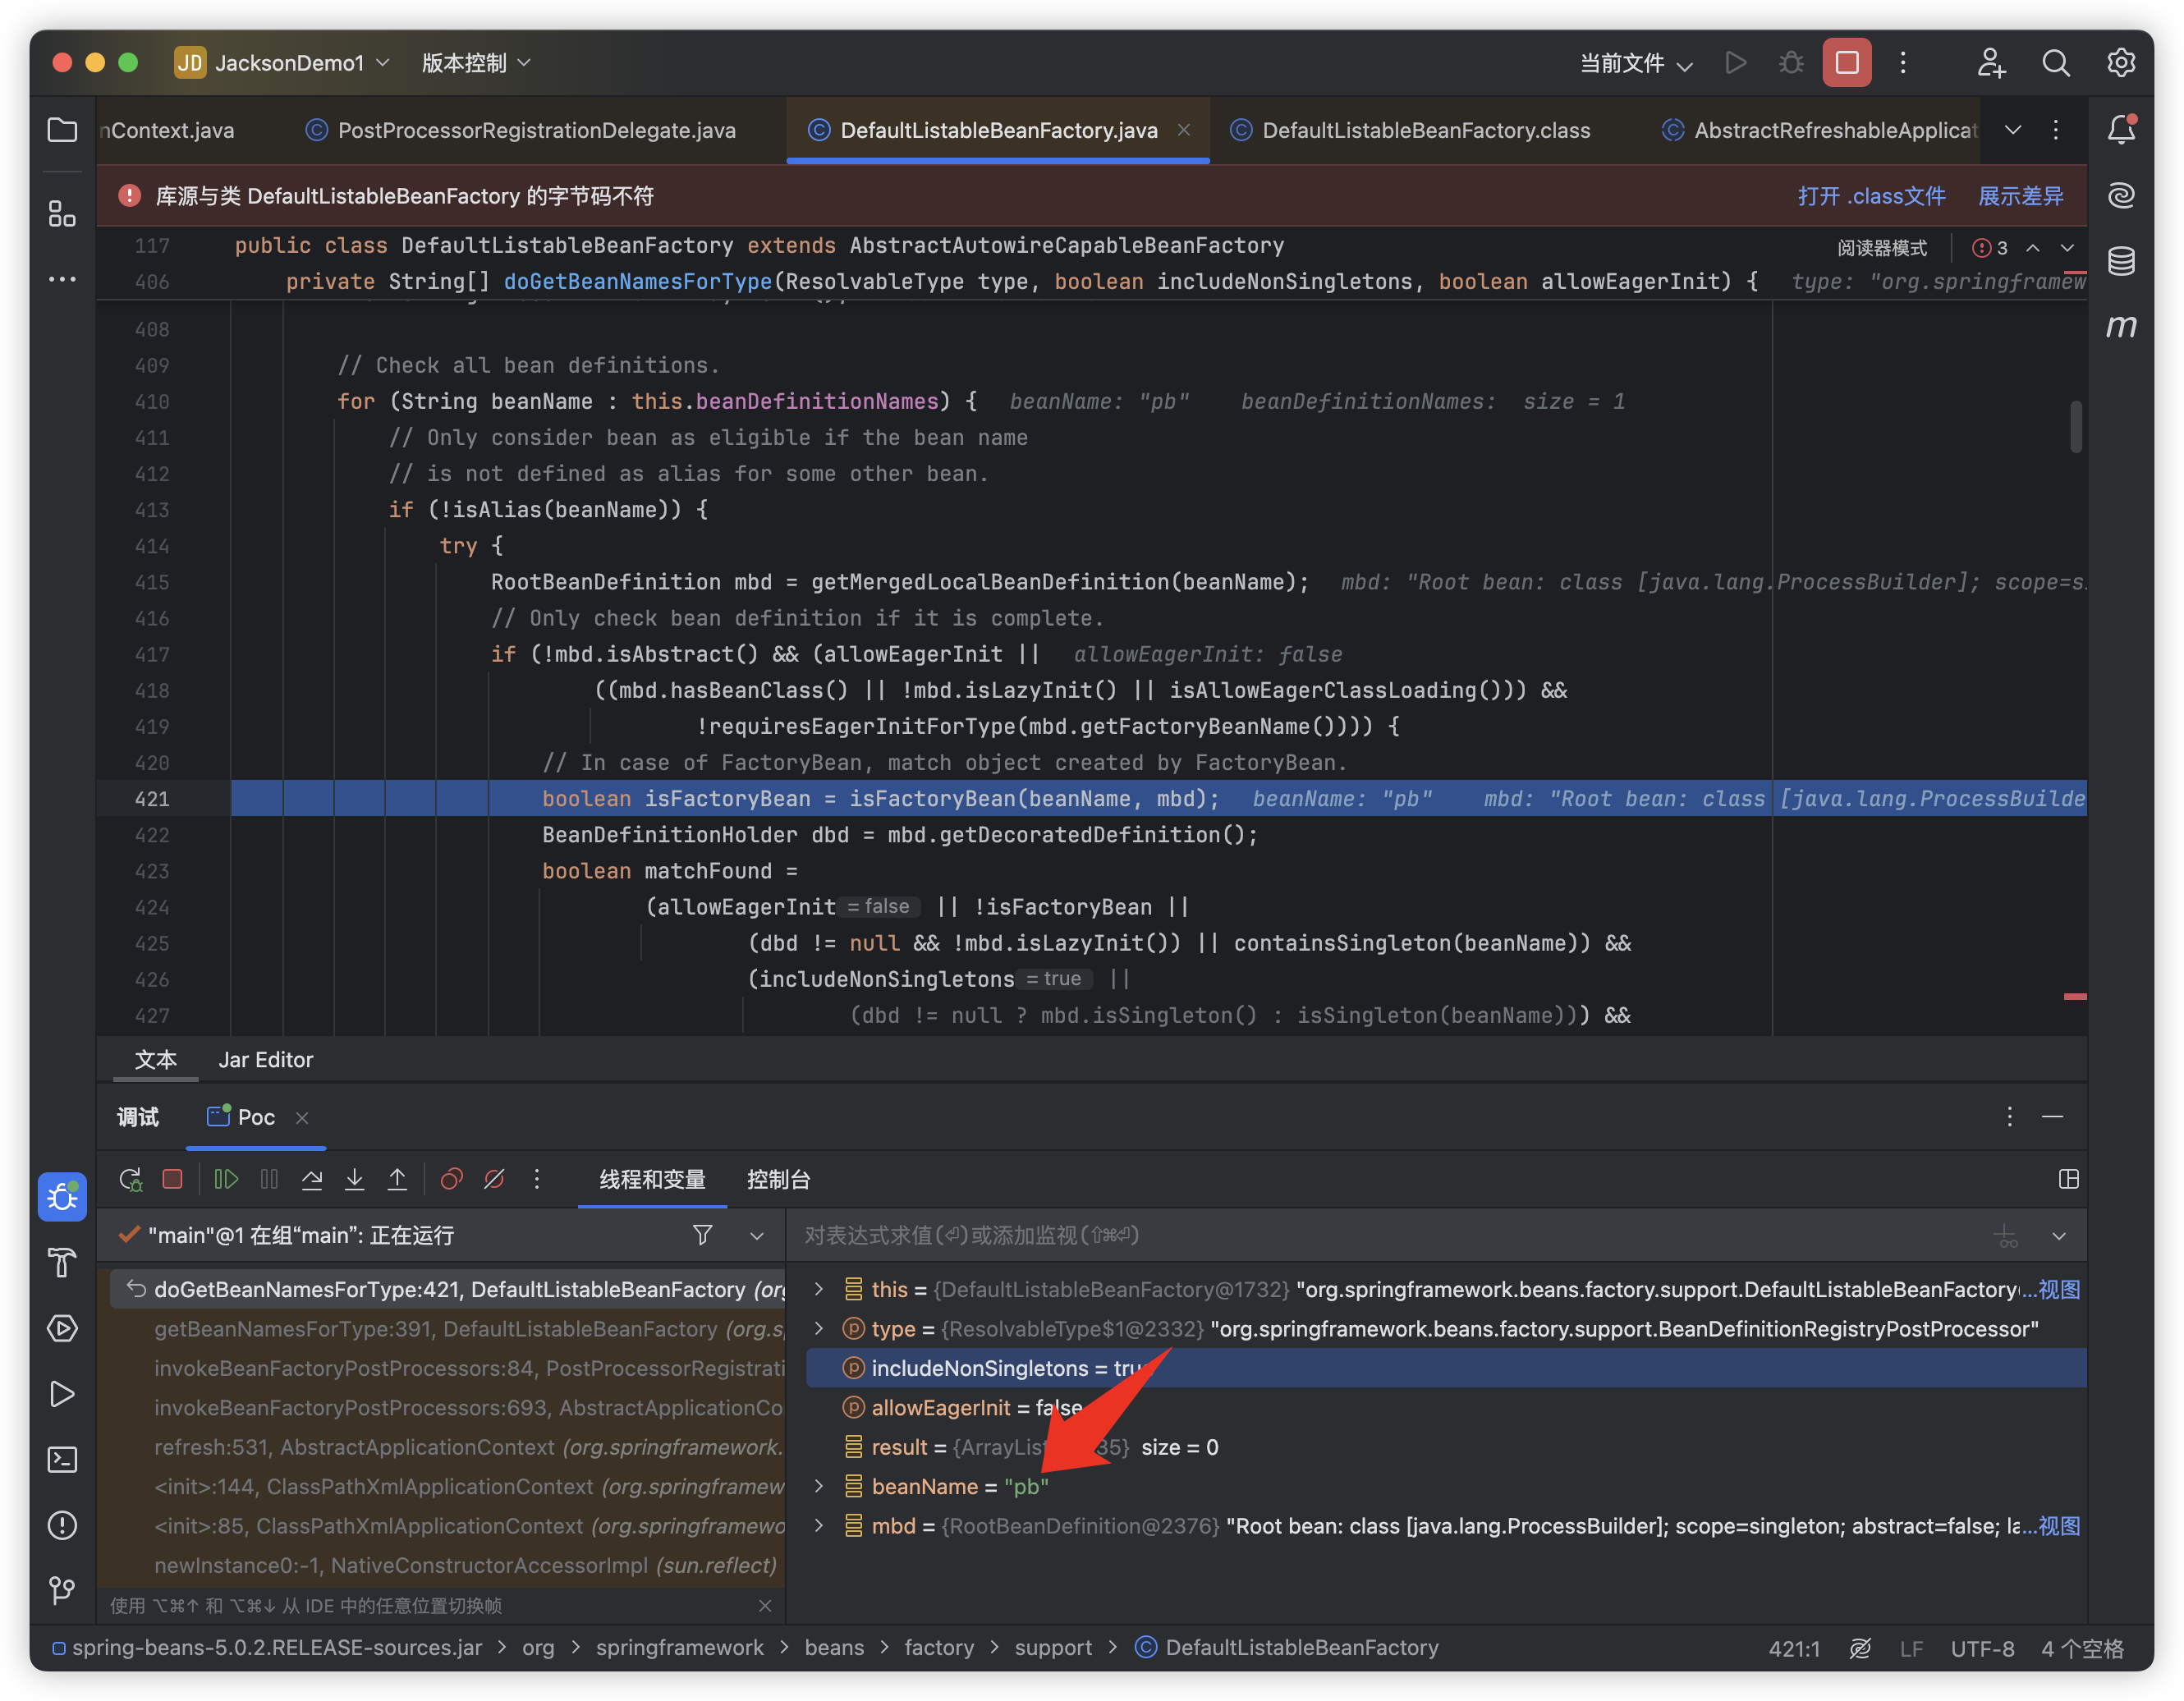Image resolution: width=2184 pixels, height=1701 pixels.
Task: Step into the method call
Action: click(x=354, y=1179)
